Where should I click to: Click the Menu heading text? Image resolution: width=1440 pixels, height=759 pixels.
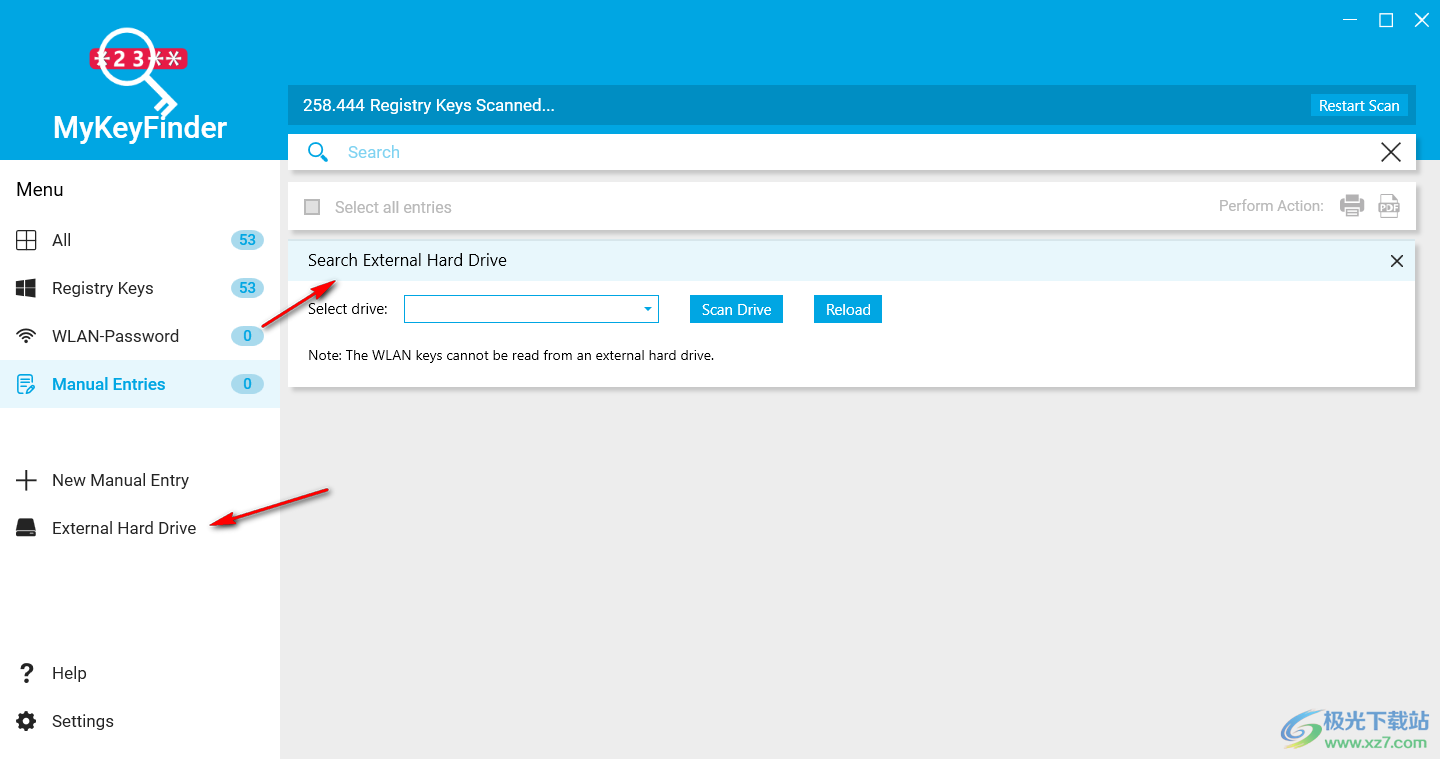click(x=40, y=189)
